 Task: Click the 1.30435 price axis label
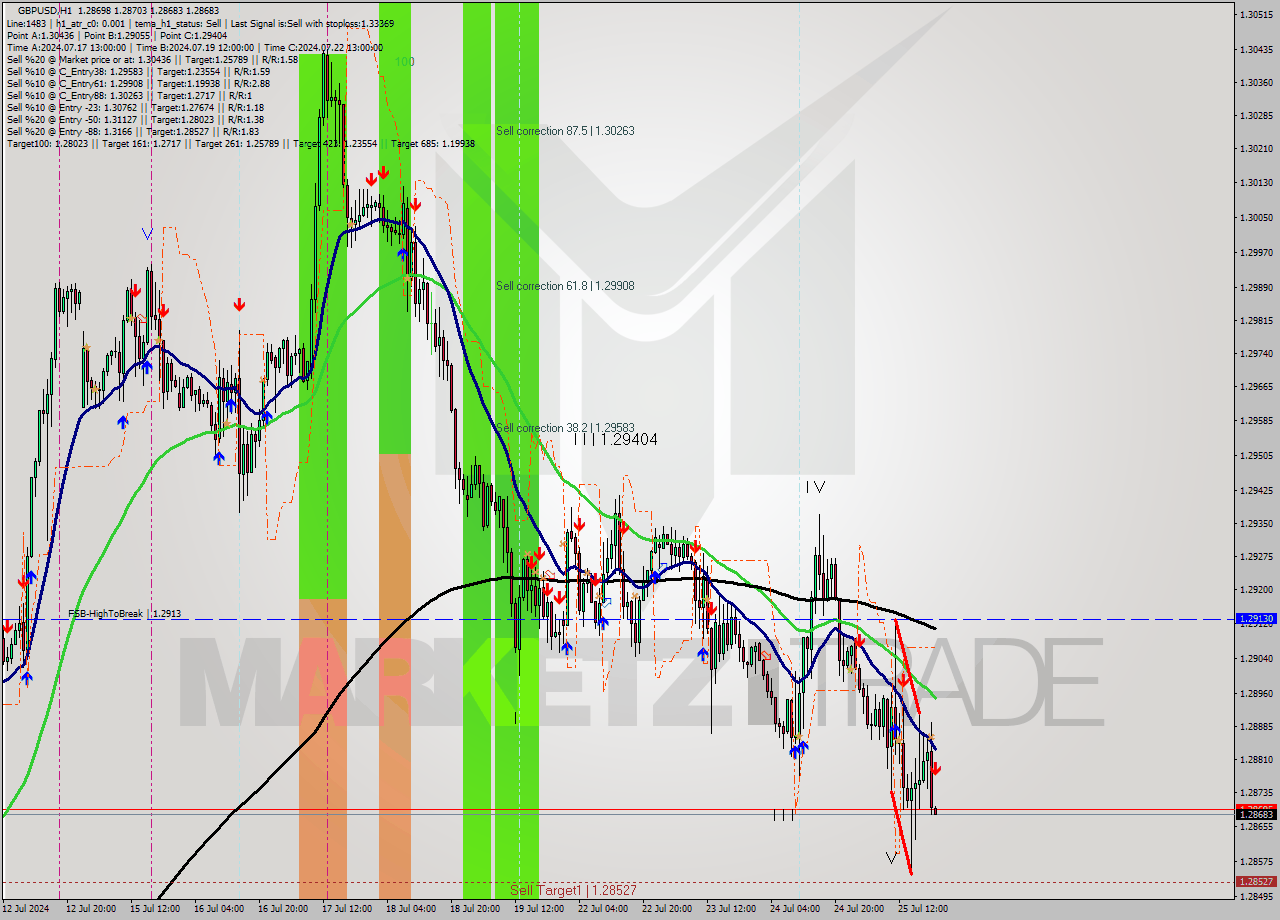click(1255, 49)
